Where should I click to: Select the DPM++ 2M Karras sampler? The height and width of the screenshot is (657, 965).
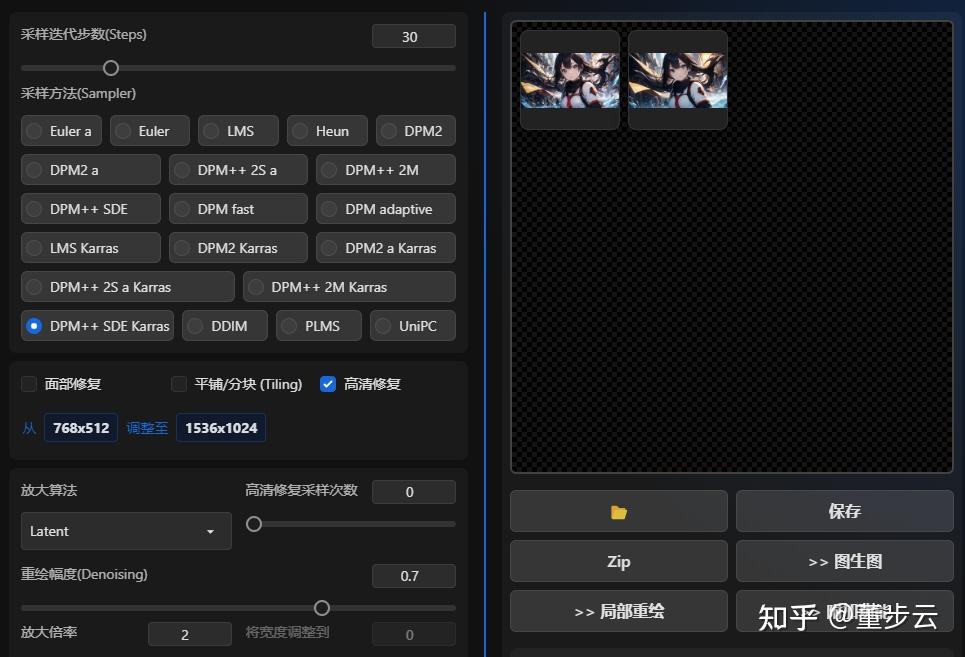[349, 286]
